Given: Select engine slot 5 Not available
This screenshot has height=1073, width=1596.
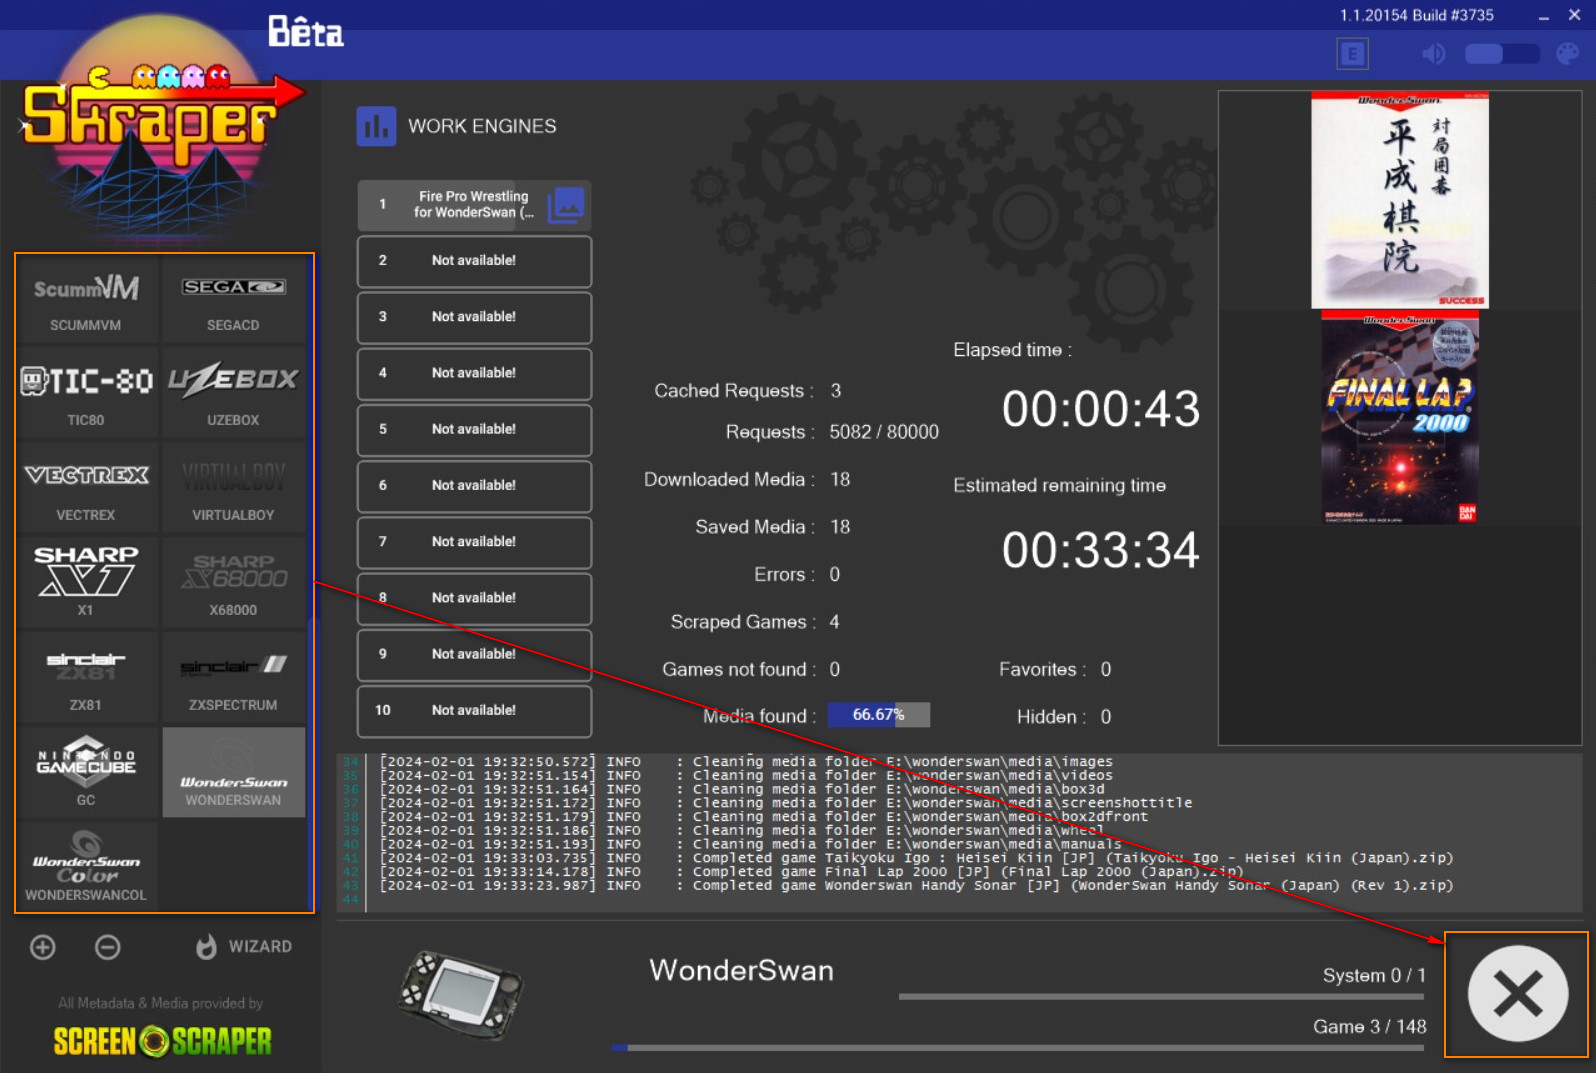Looking at the screenshot, I should coord(474,430).
